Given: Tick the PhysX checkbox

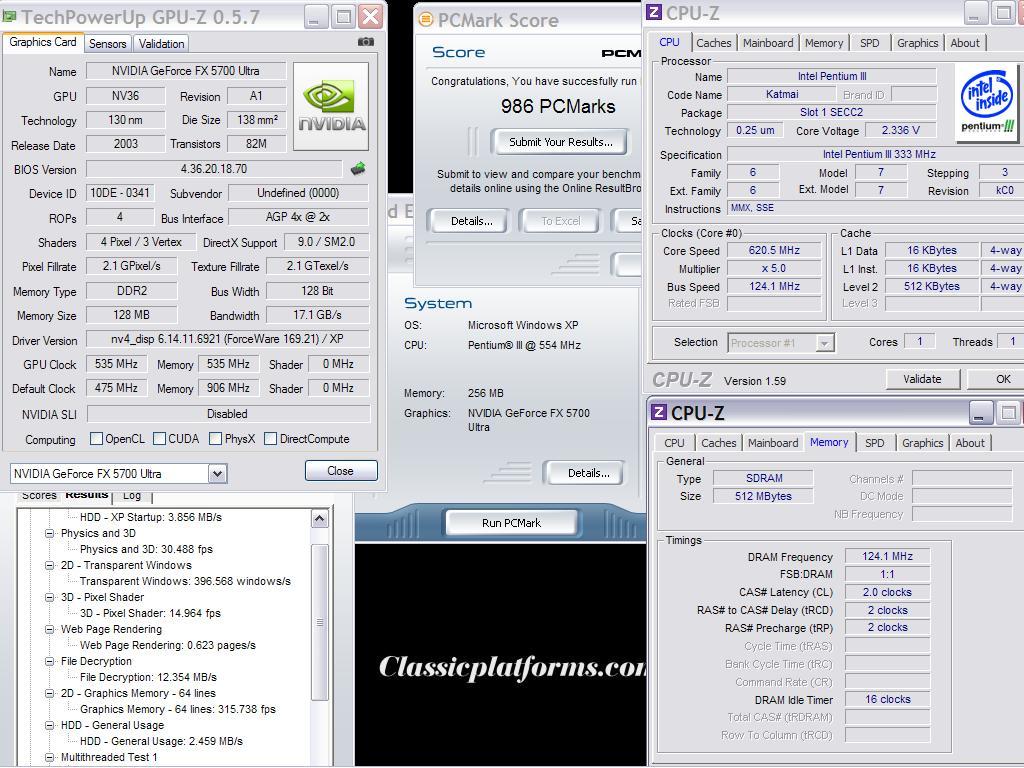Looking at the screenshot, I should point(216,439).
